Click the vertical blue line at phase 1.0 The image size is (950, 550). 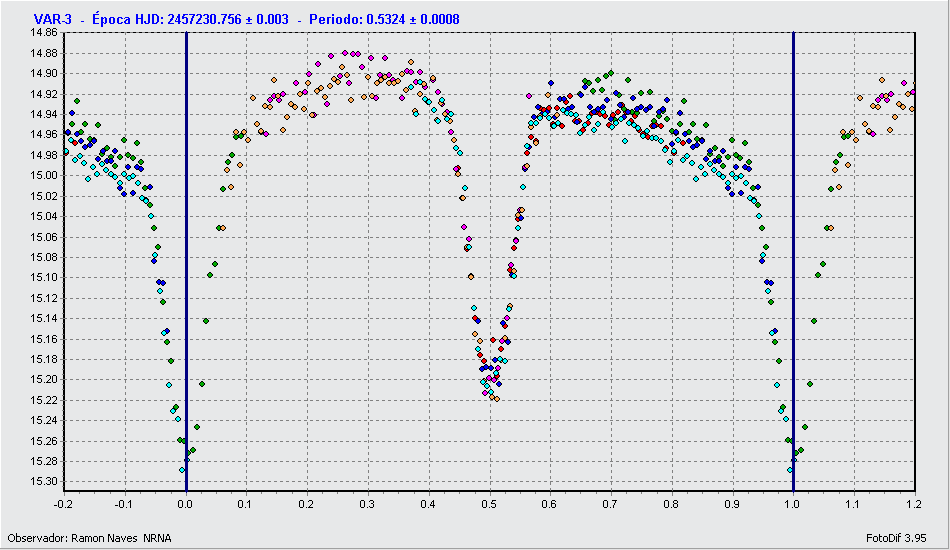pyautogui.click(x=793, y=262)
